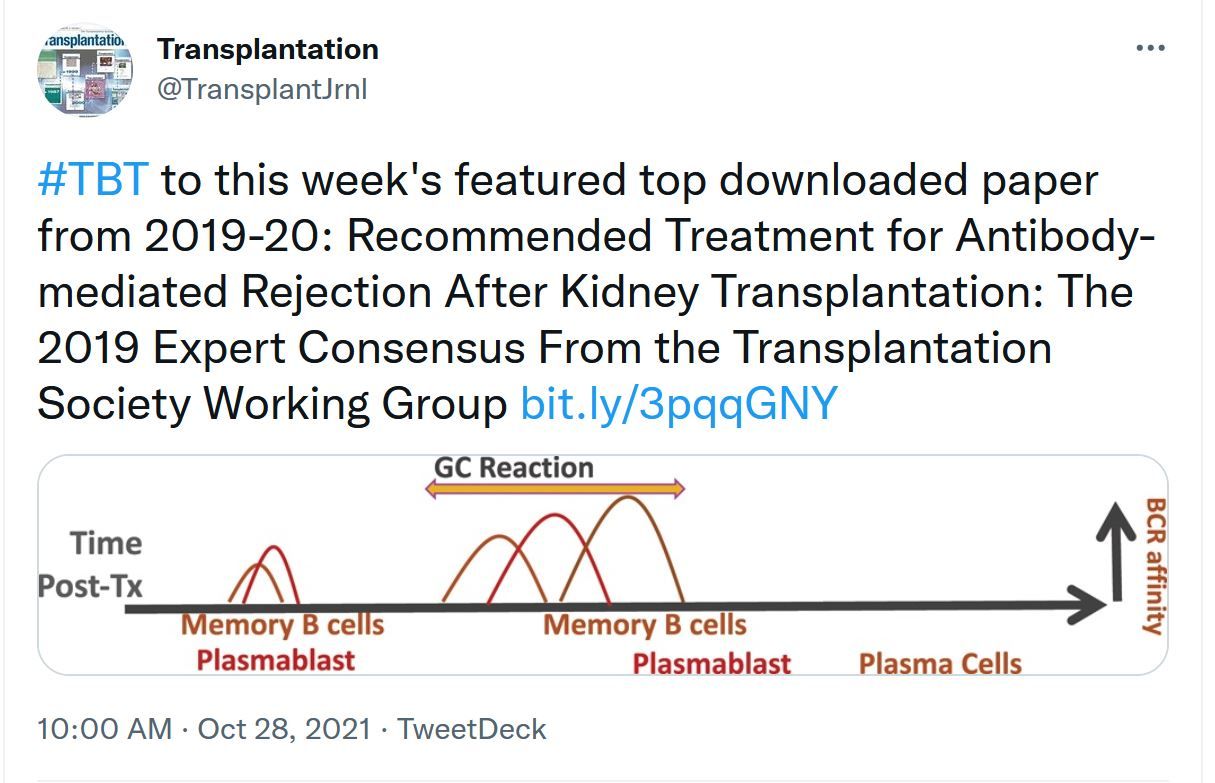
Task: Click the first Memory B cells label
Action: [283, 626]
